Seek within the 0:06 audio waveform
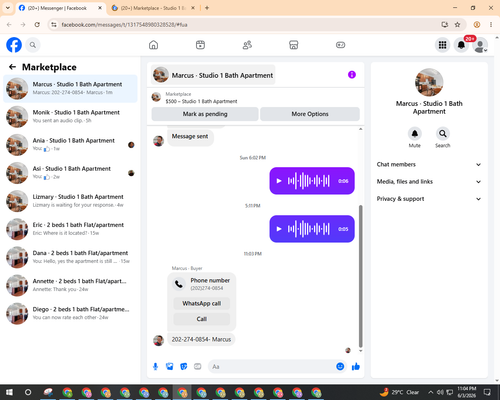This screenshot has height=400, width=500. point(309,181)
